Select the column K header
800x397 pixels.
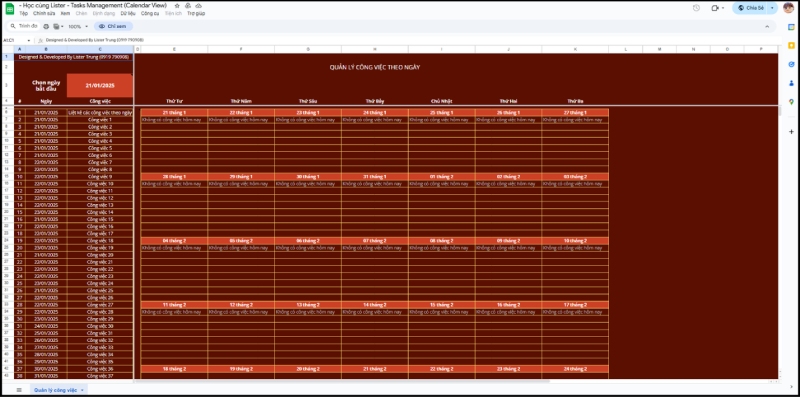(x=575, y=49)
